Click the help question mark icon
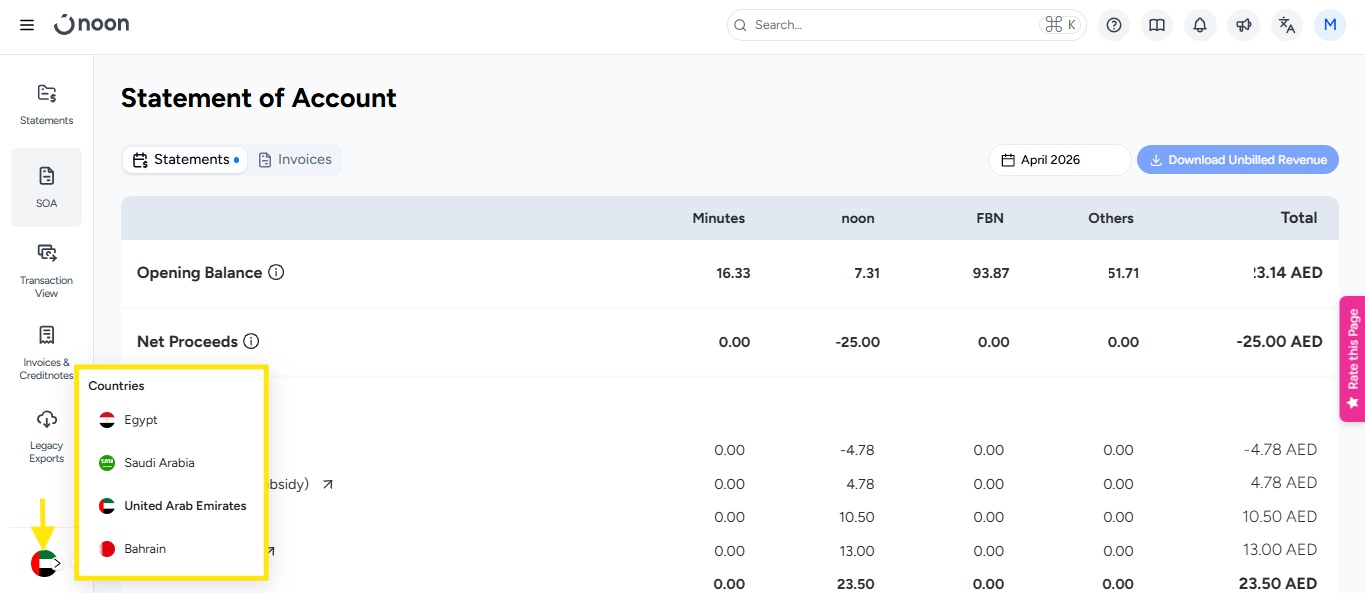This screenshot has width=1365, height=593. tap(1114, 25)
